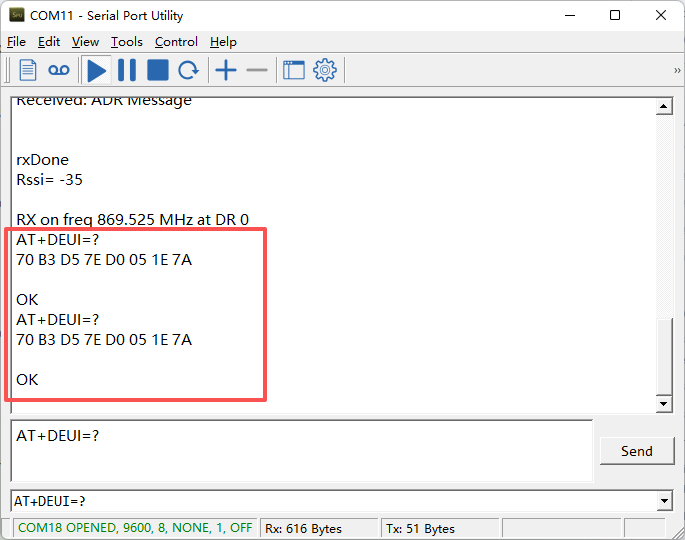Click the Serial Port Utility app icon in title bar
Screen dimensions: 685x540
(x=17, y=15)
